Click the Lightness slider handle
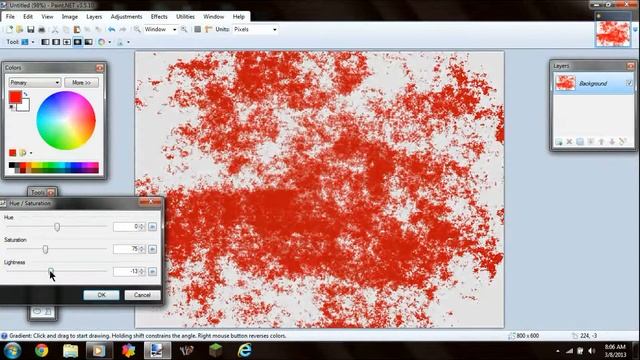This screenshot has height=360, width=640. click(51, 271)
